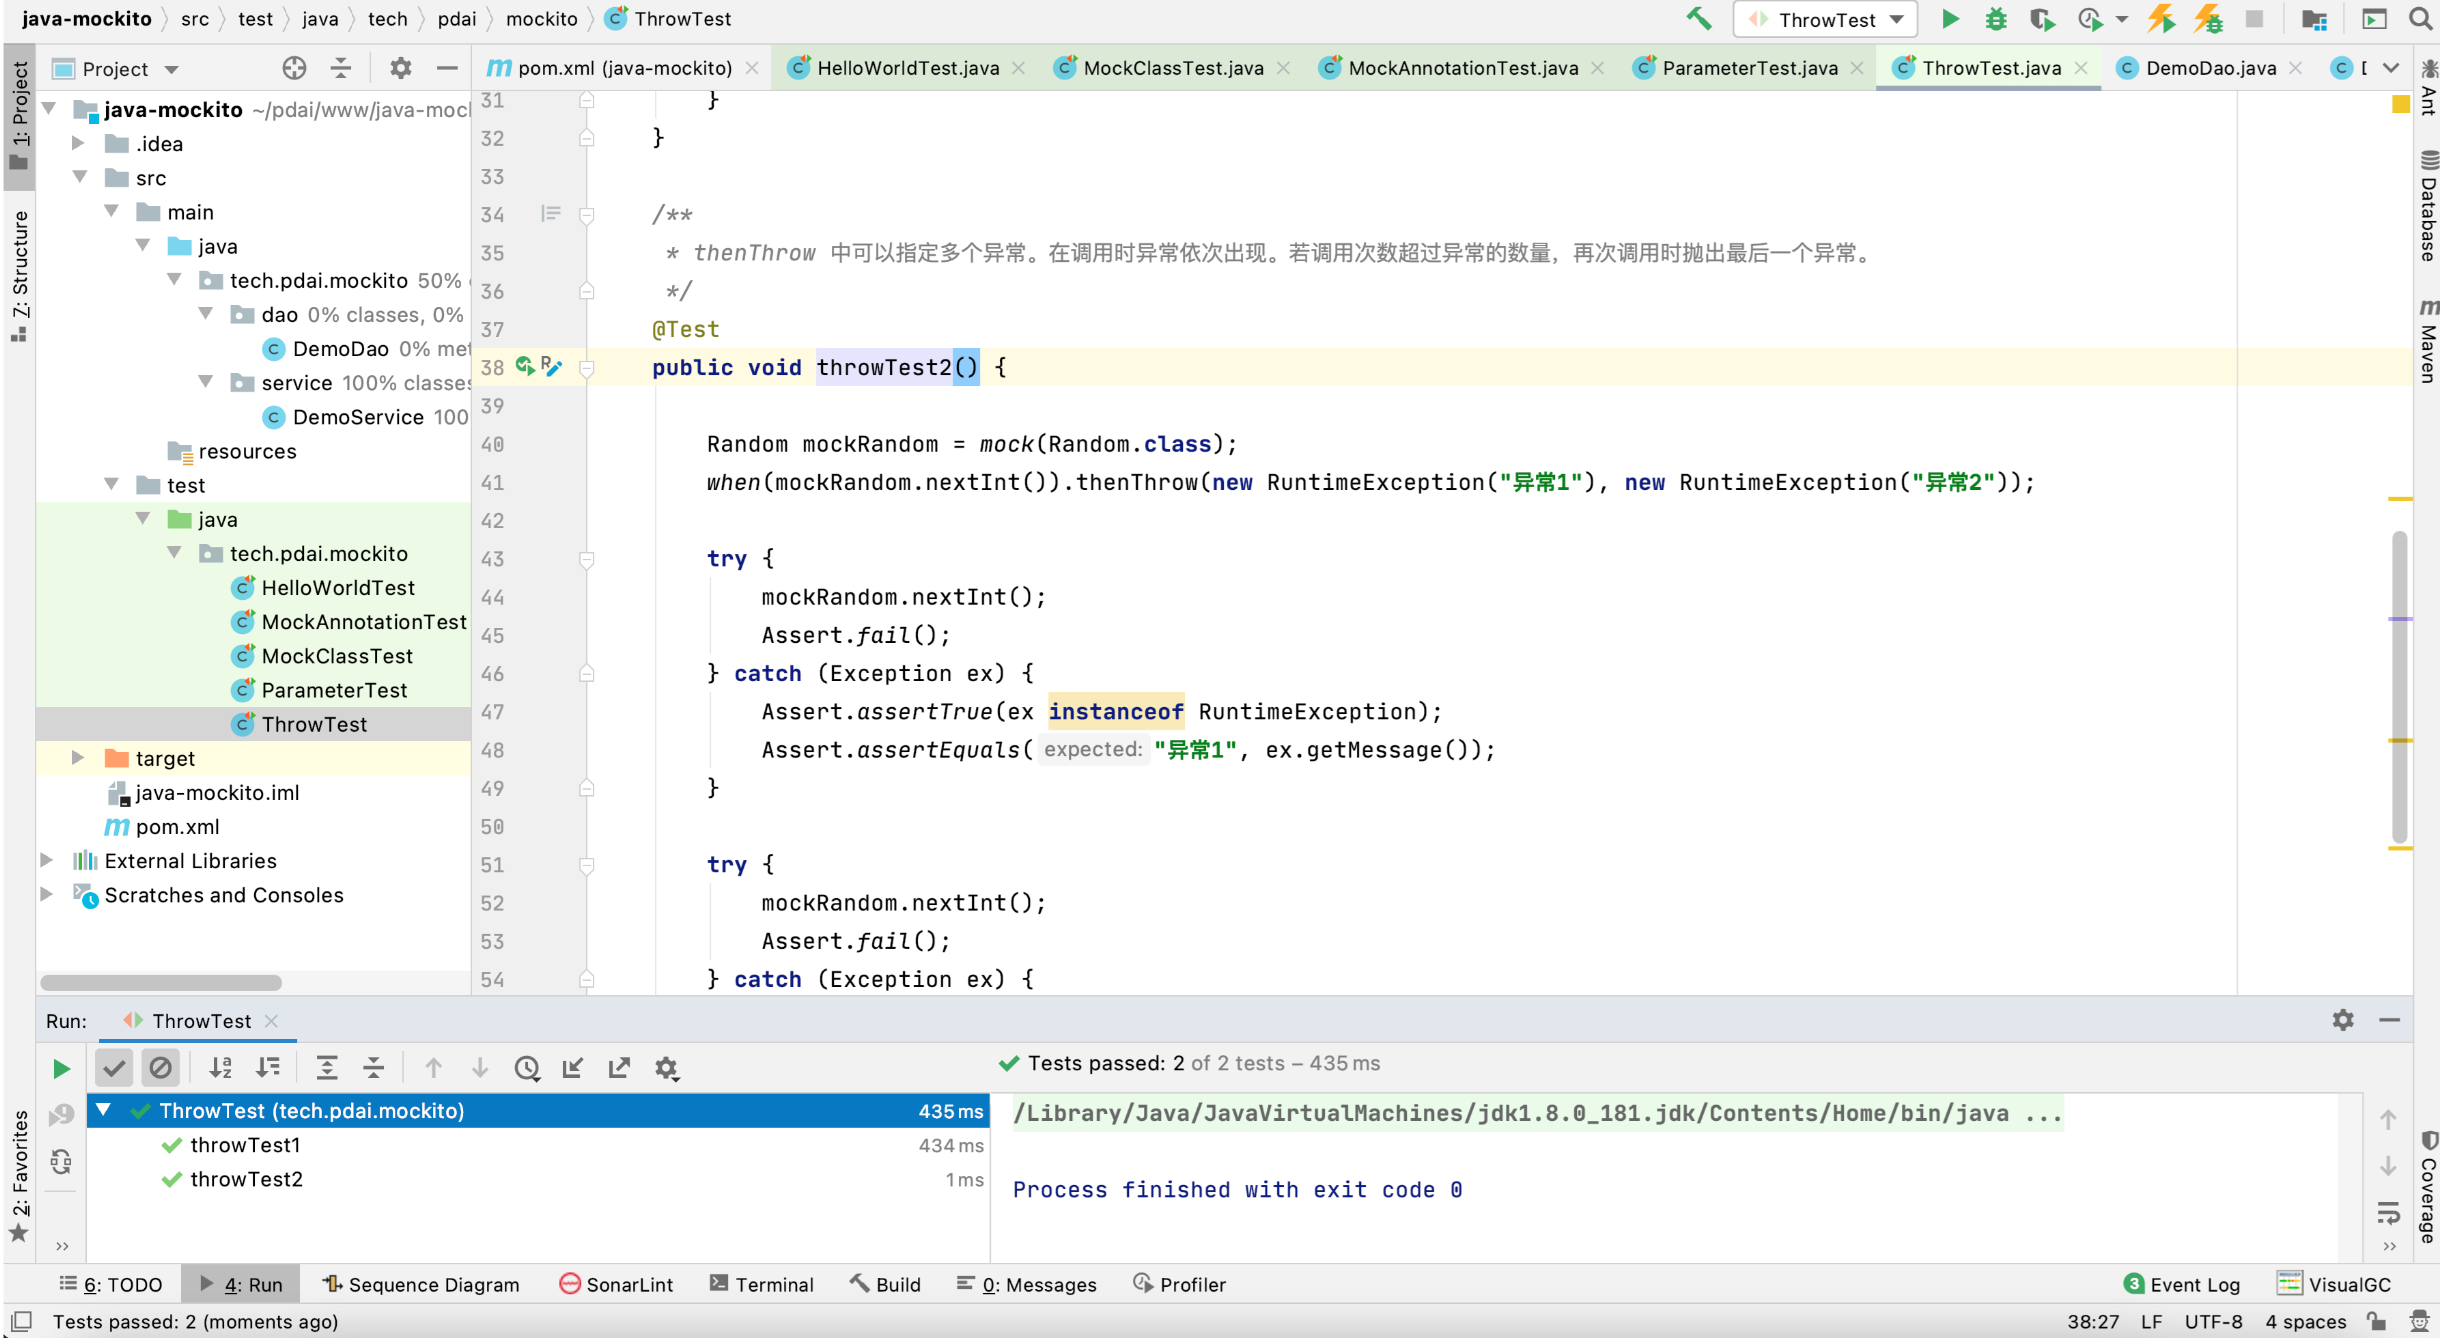Expand the target folder
The height and width of the screenshot is (1338, 2440).
pyautogui.click(x=78, y=757)
